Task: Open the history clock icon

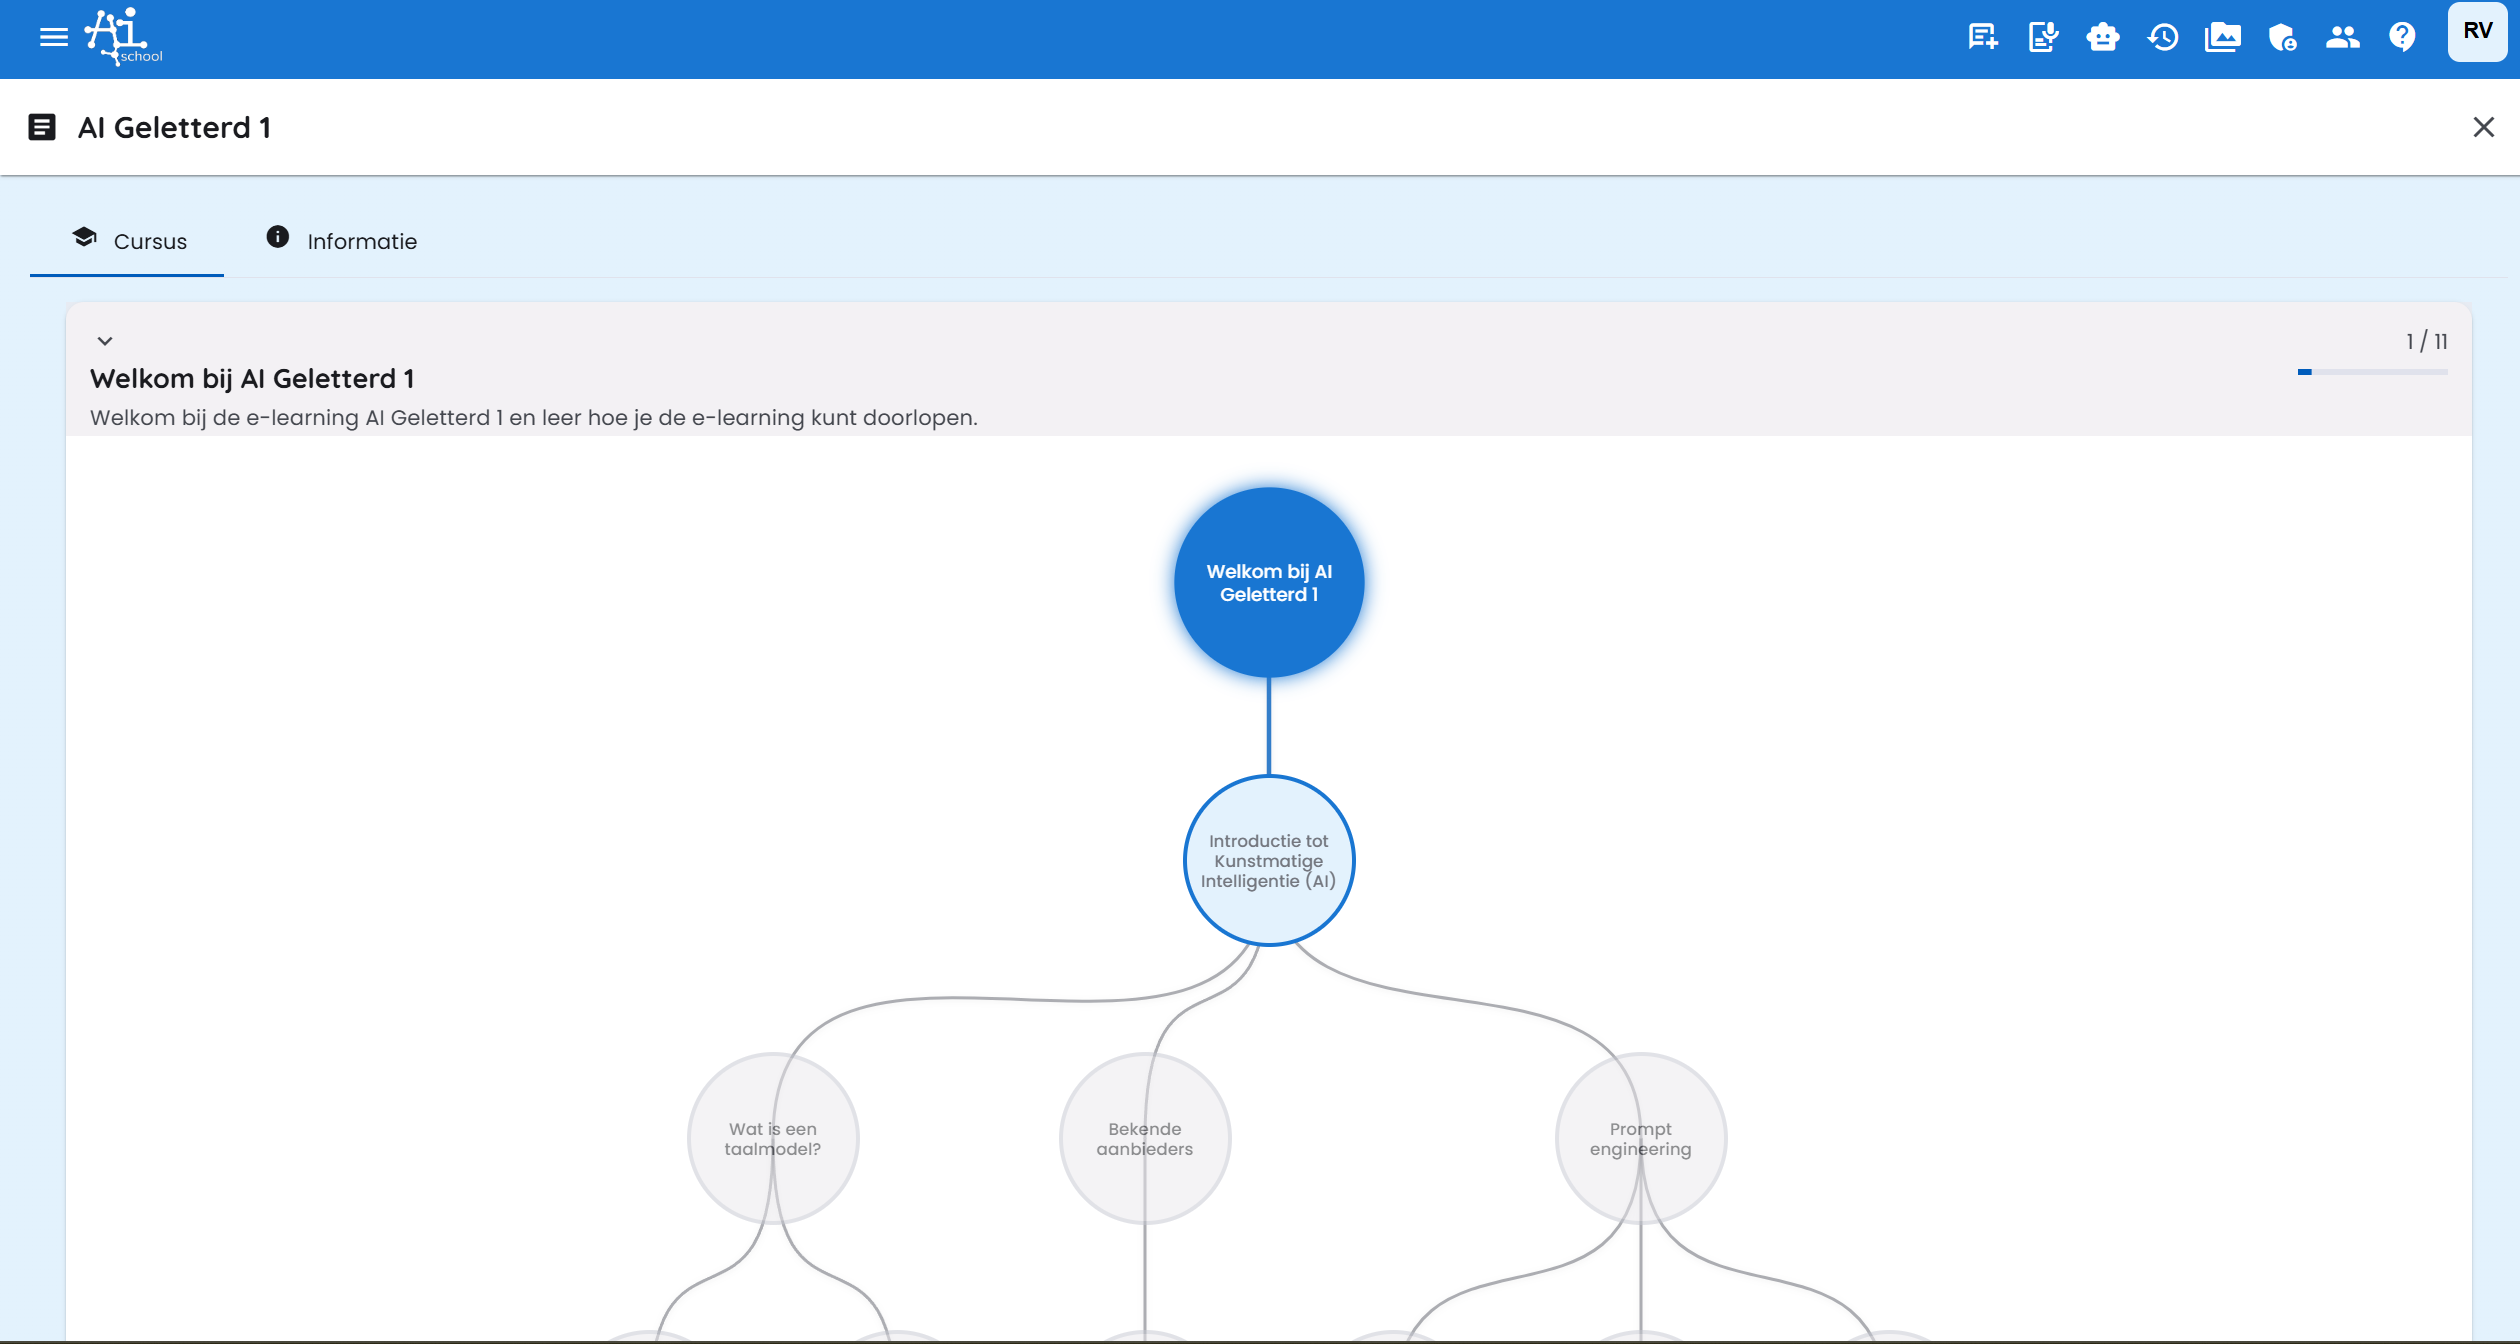Action: click(2163, 37)
